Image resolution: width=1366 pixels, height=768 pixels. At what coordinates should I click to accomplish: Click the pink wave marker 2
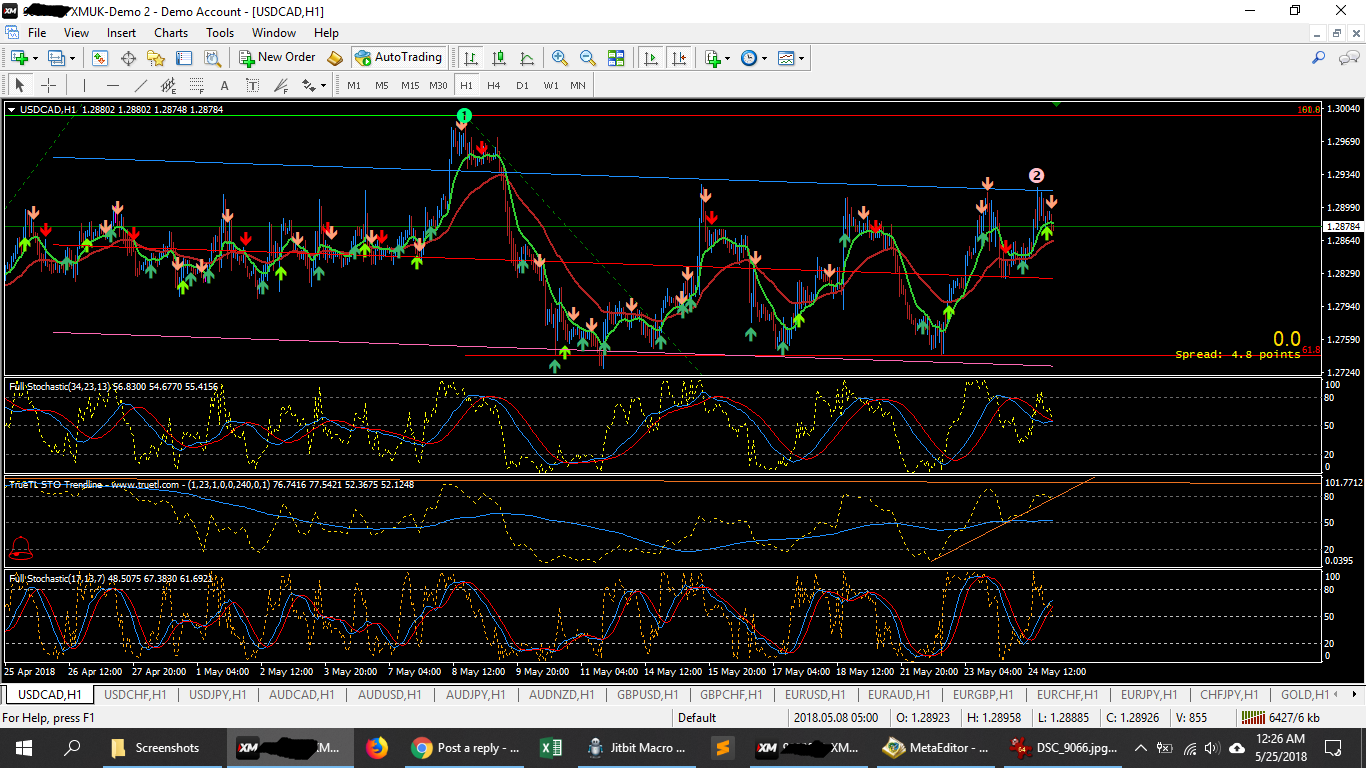point(1037,176)
